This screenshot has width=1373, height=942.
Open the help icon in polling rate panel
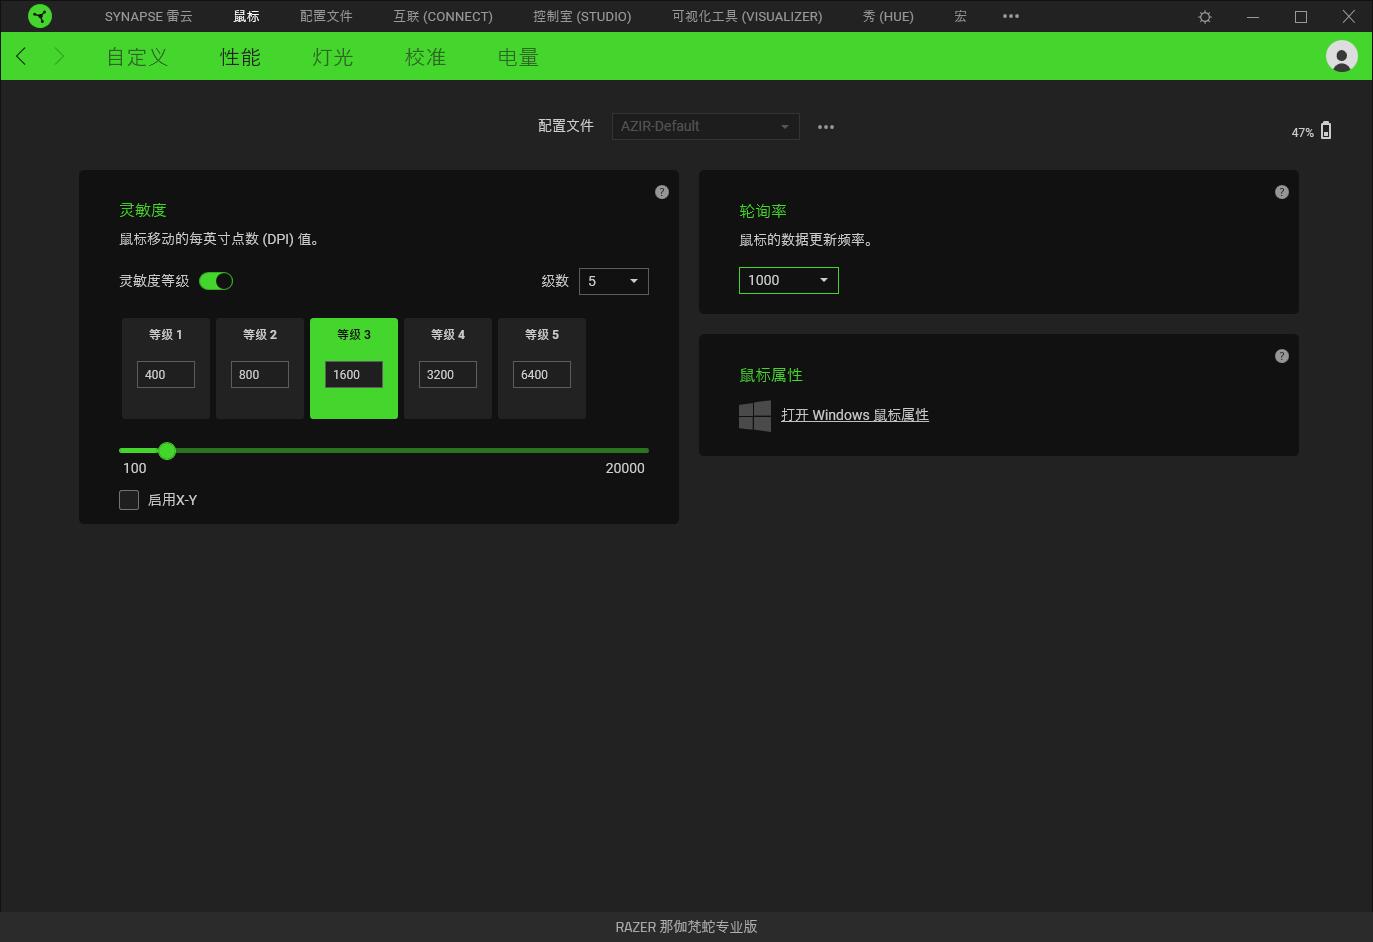[x=1282, y=192]
